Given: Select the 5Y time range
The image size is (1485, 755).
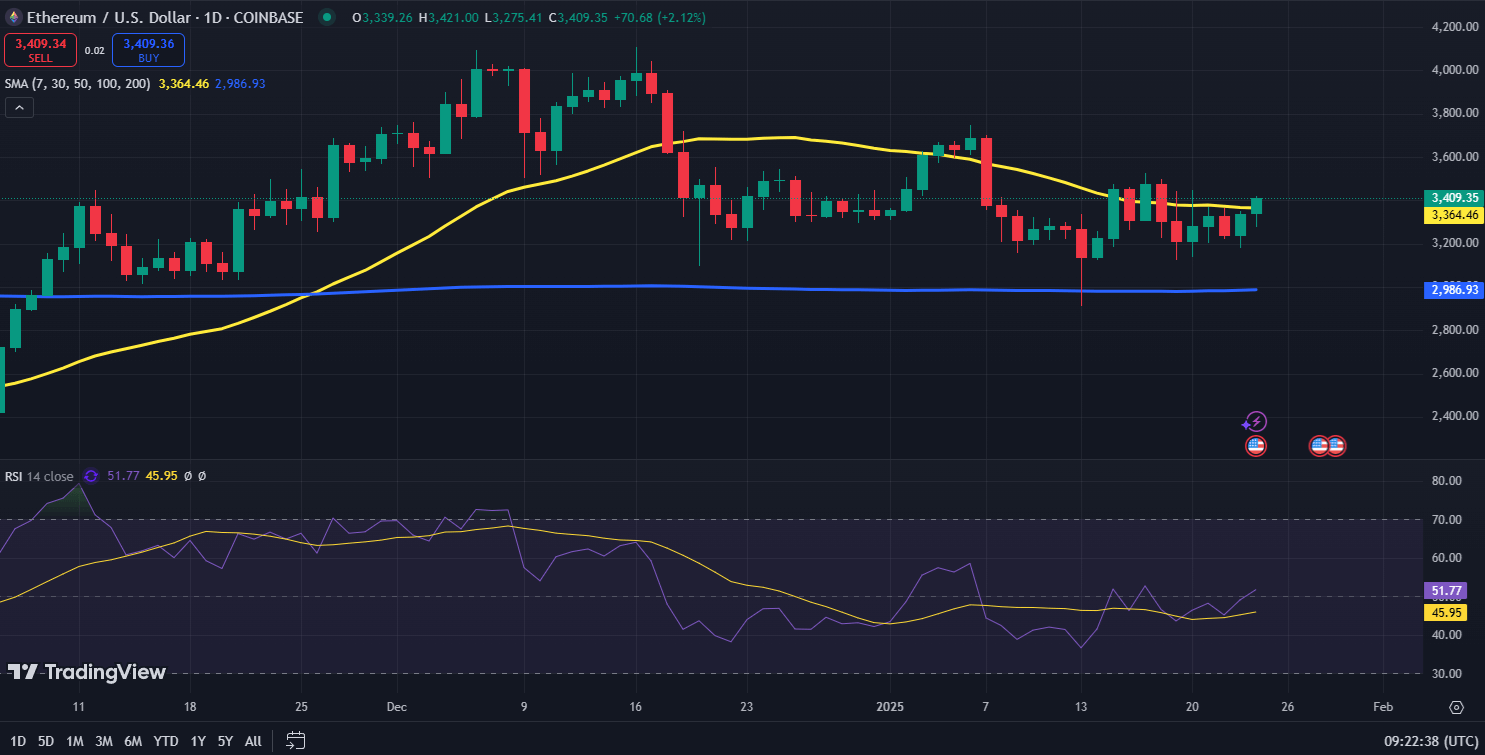Looking at the screenshot, I should tap(225, 741).
